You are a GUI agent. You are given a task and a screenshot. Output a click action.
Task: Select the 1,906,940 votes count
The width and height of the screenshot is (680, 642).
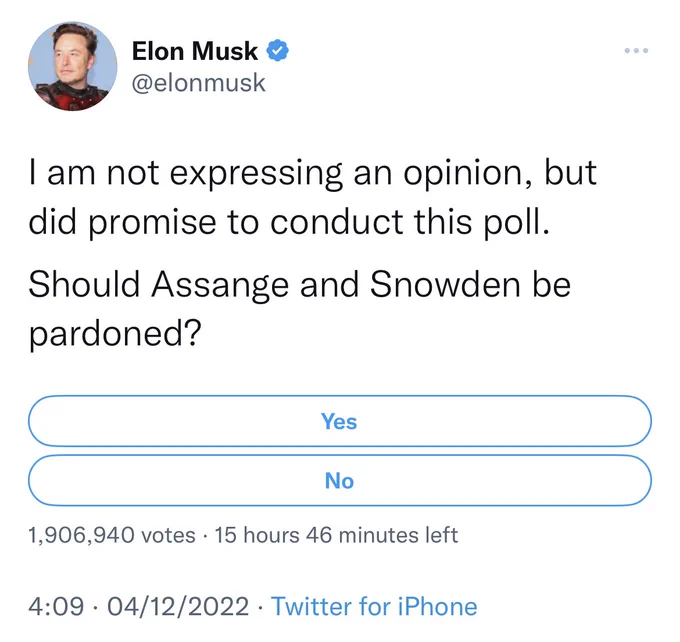112,535
